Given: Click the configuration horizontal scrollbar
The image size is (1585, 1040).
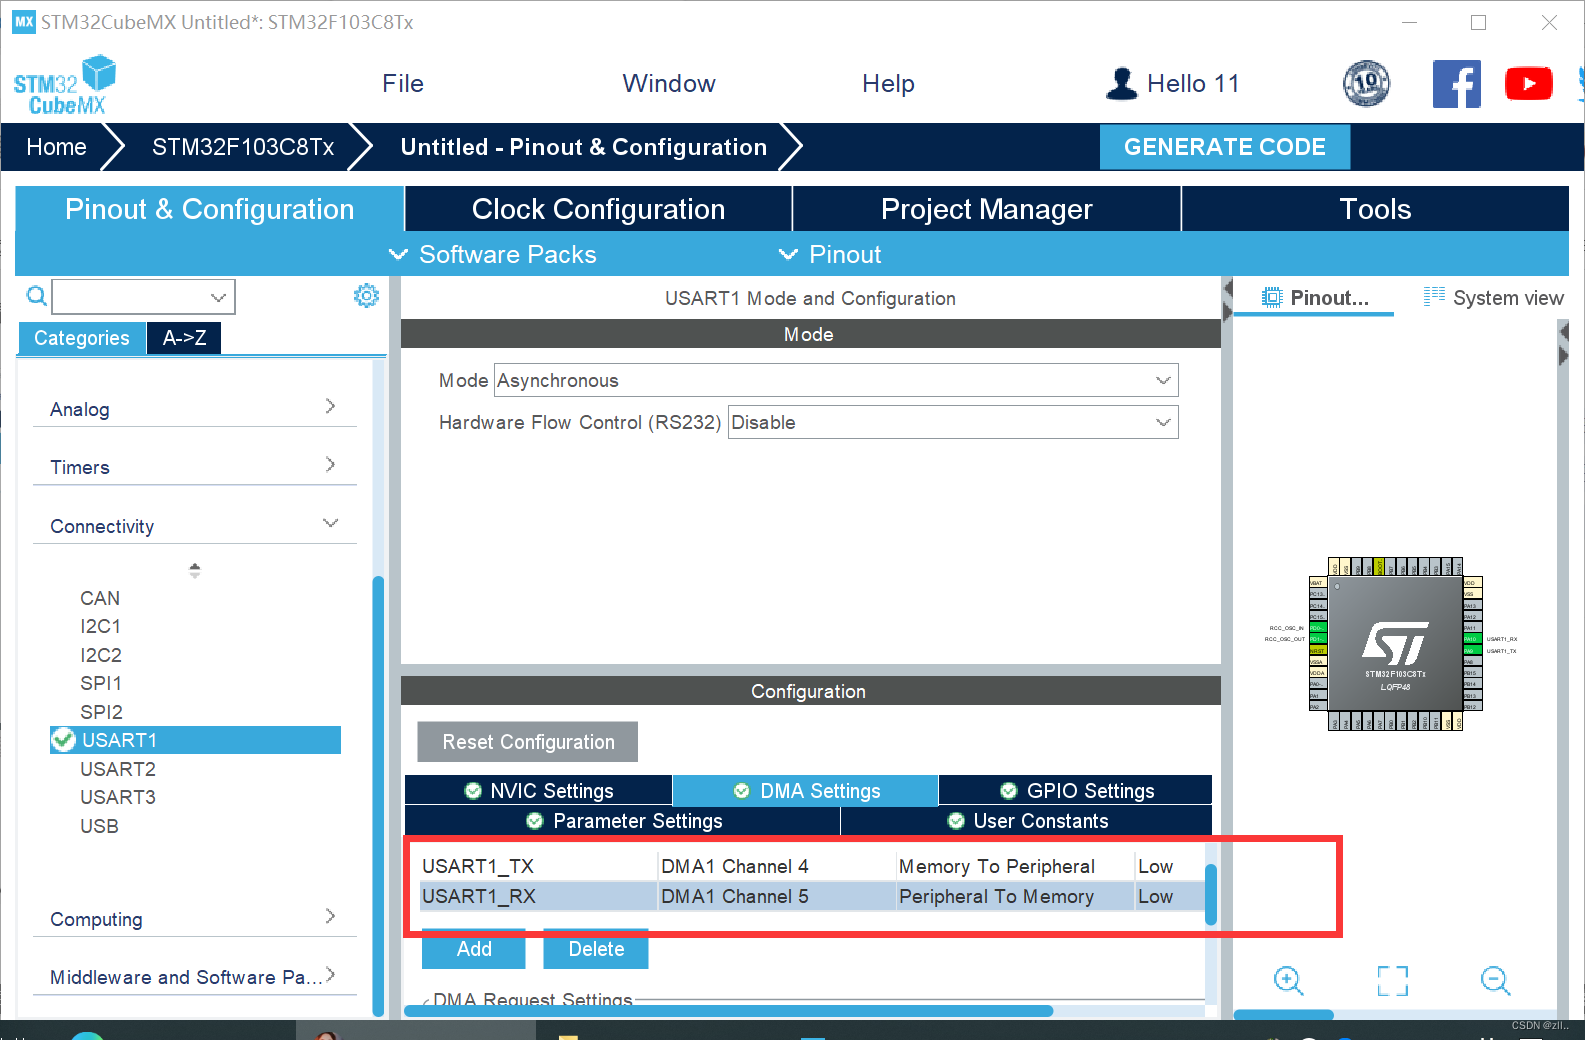Looking at the screenshot, I should pos(729,1011).
